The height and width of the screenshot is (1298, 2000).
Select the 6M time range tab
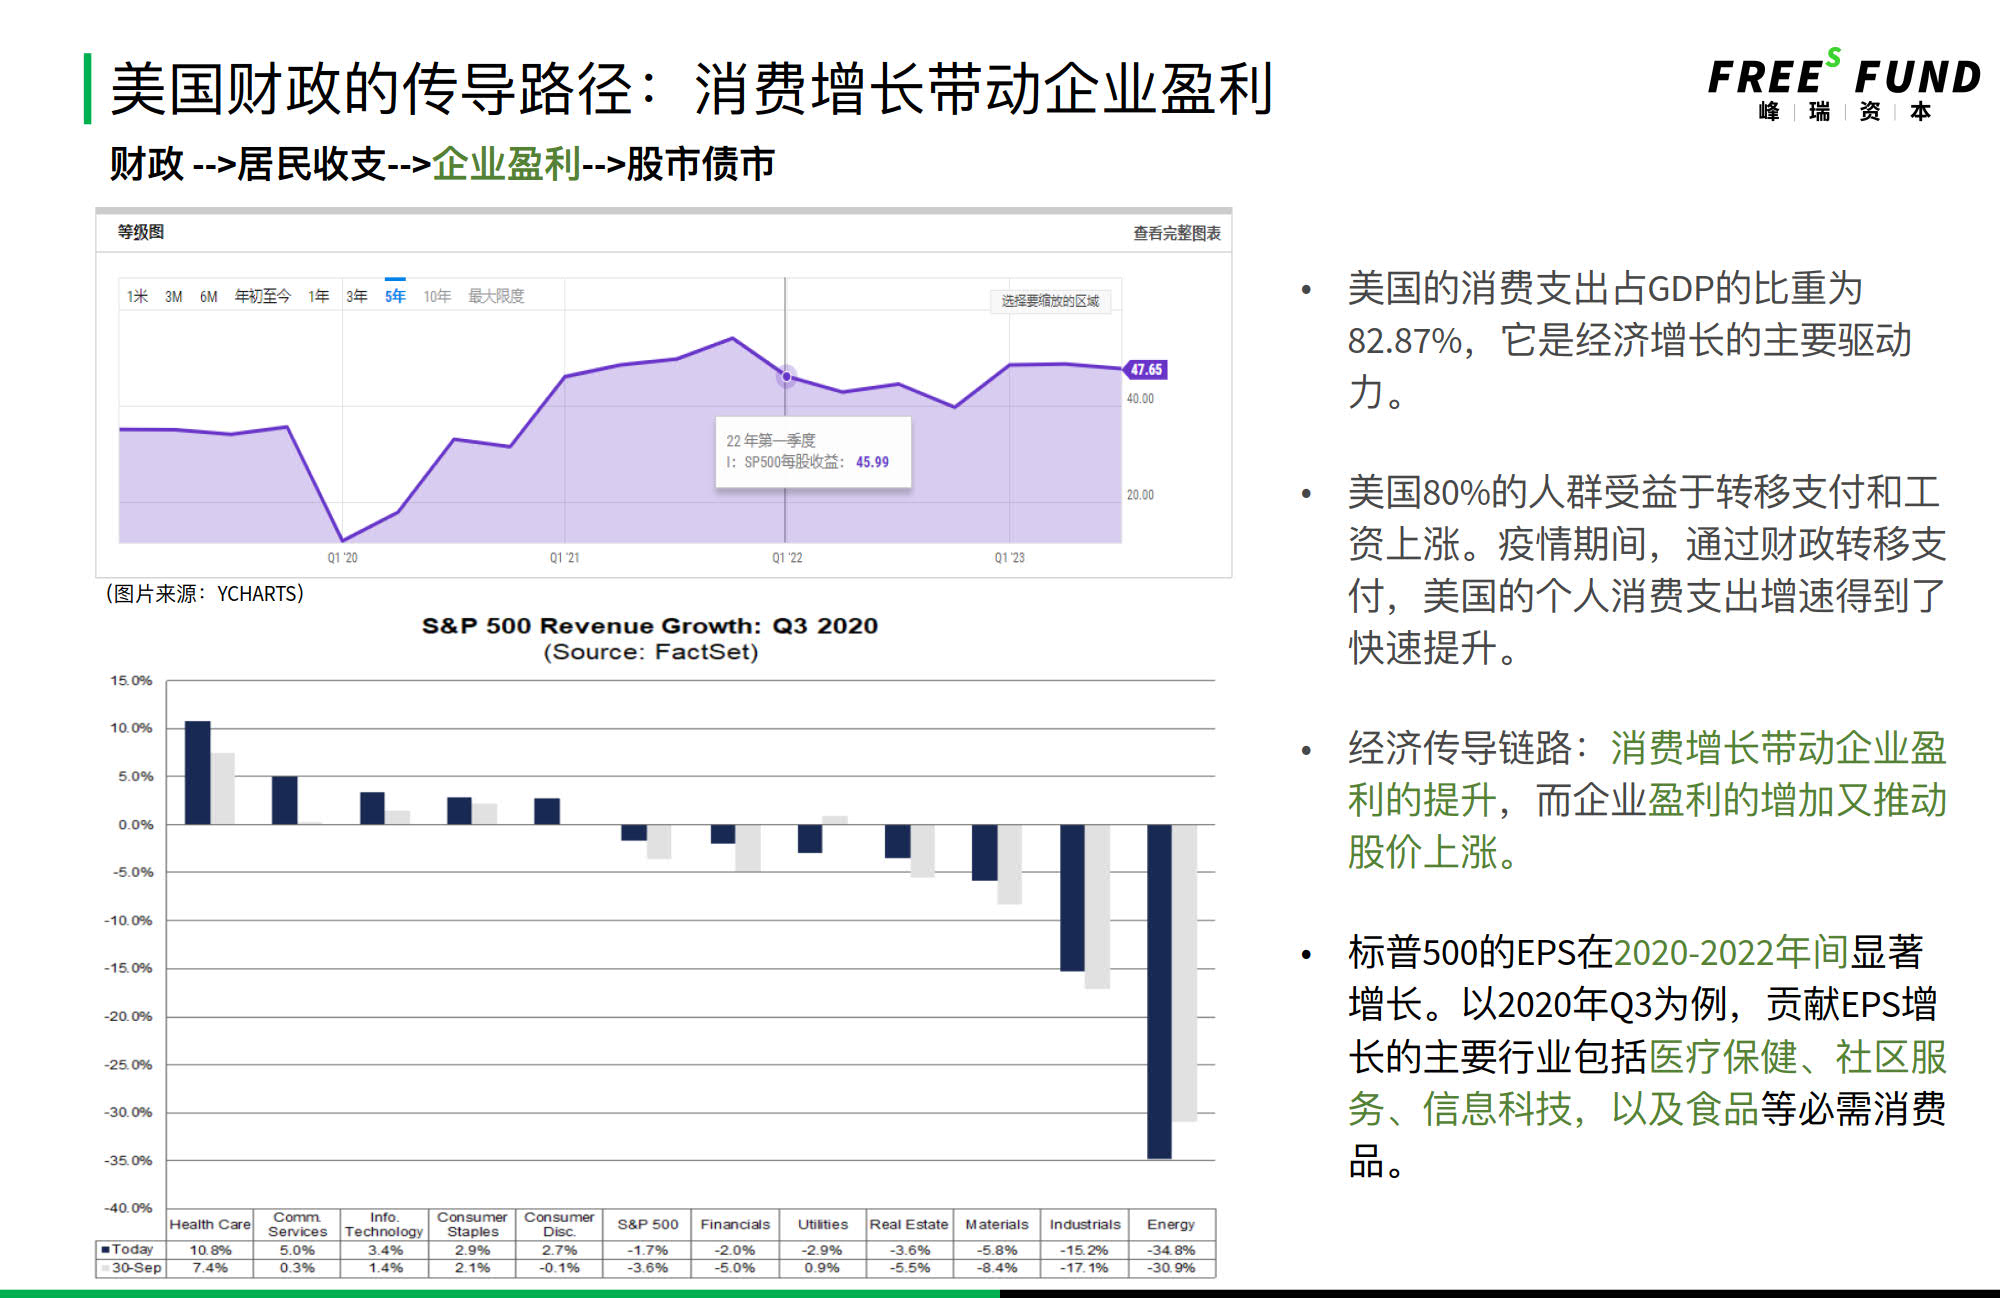208,296
